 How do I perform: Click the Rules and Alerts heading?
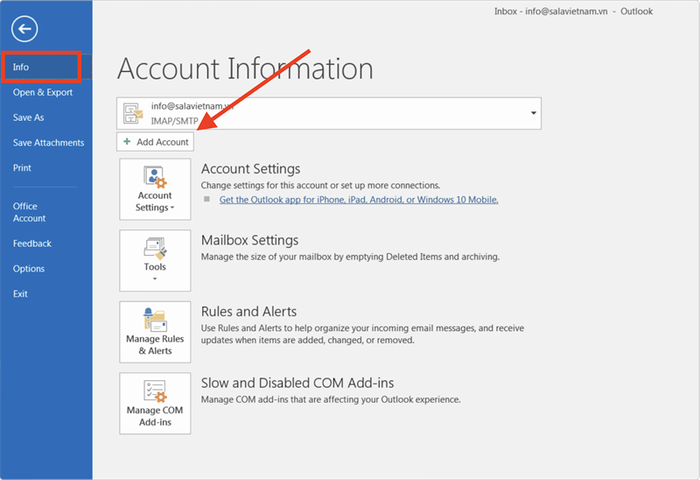coord(249,311)
